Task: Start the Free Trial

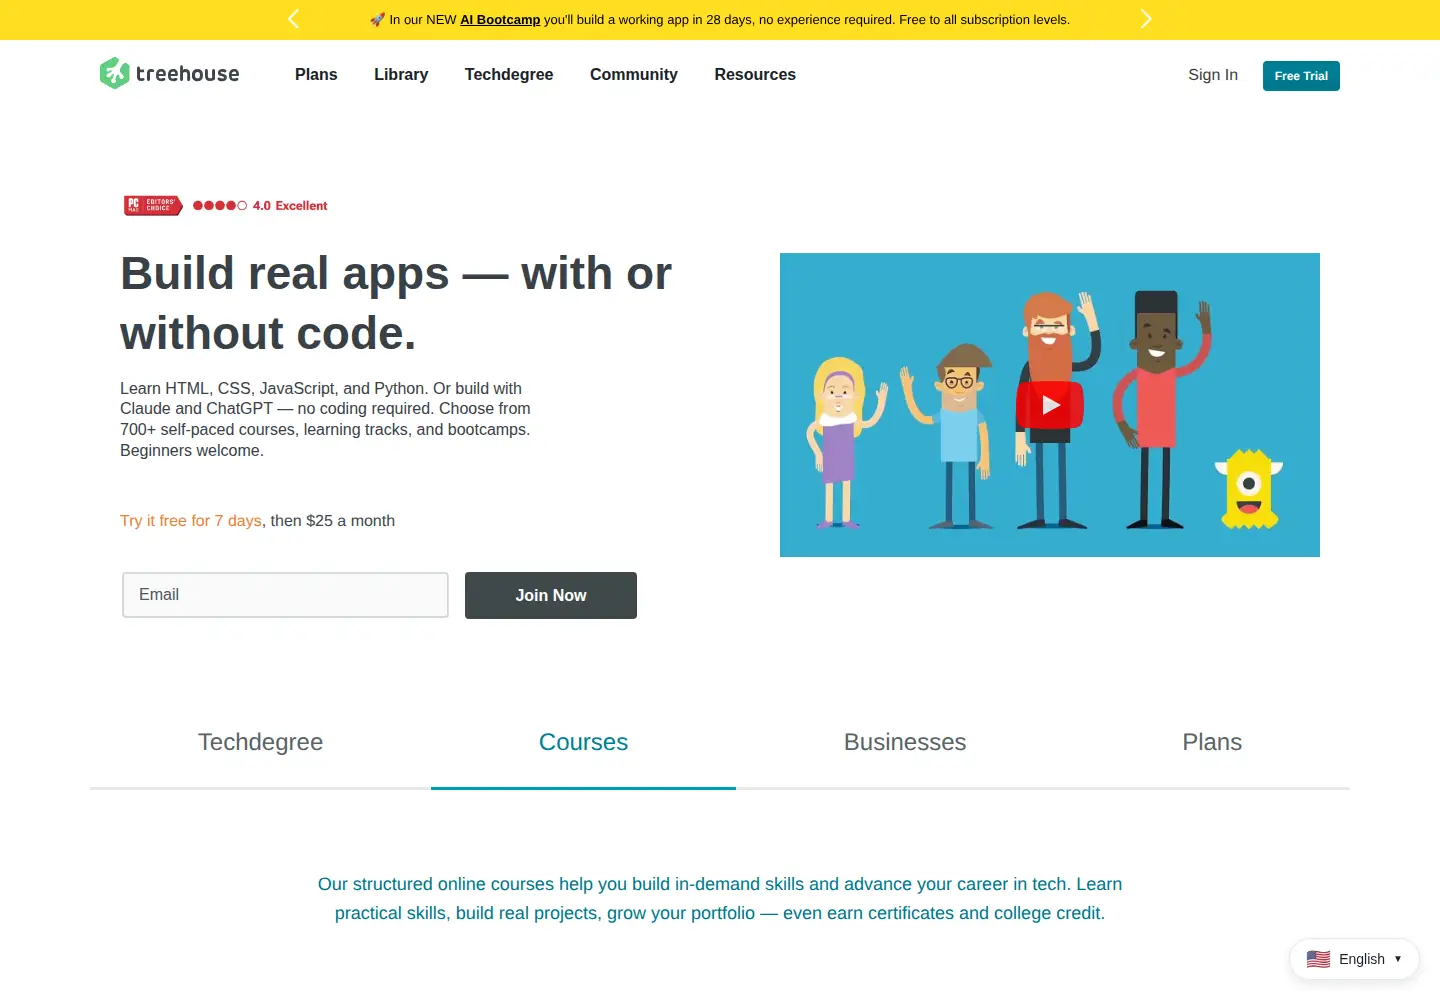Action: click(x=1301, y=76)
